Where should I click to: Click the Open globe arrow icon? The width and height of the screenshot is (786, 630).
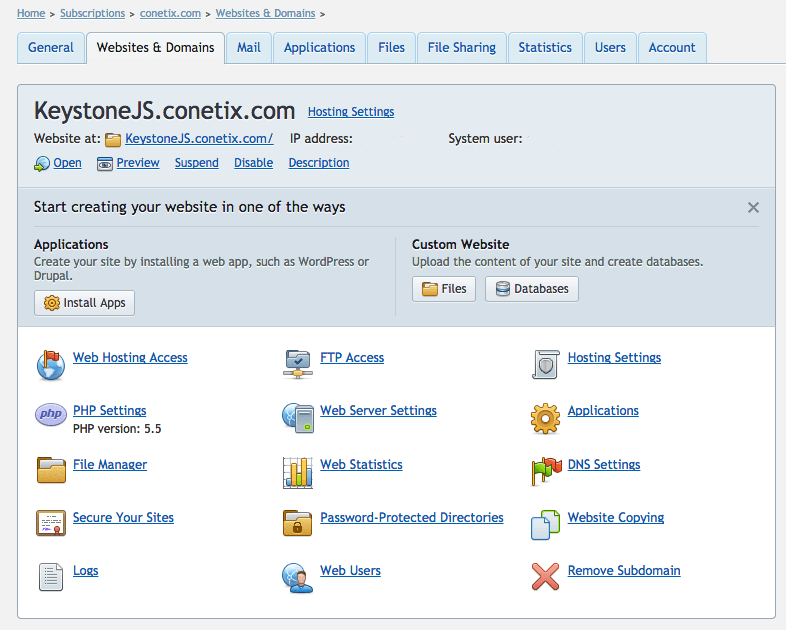[x=42, y=163]
